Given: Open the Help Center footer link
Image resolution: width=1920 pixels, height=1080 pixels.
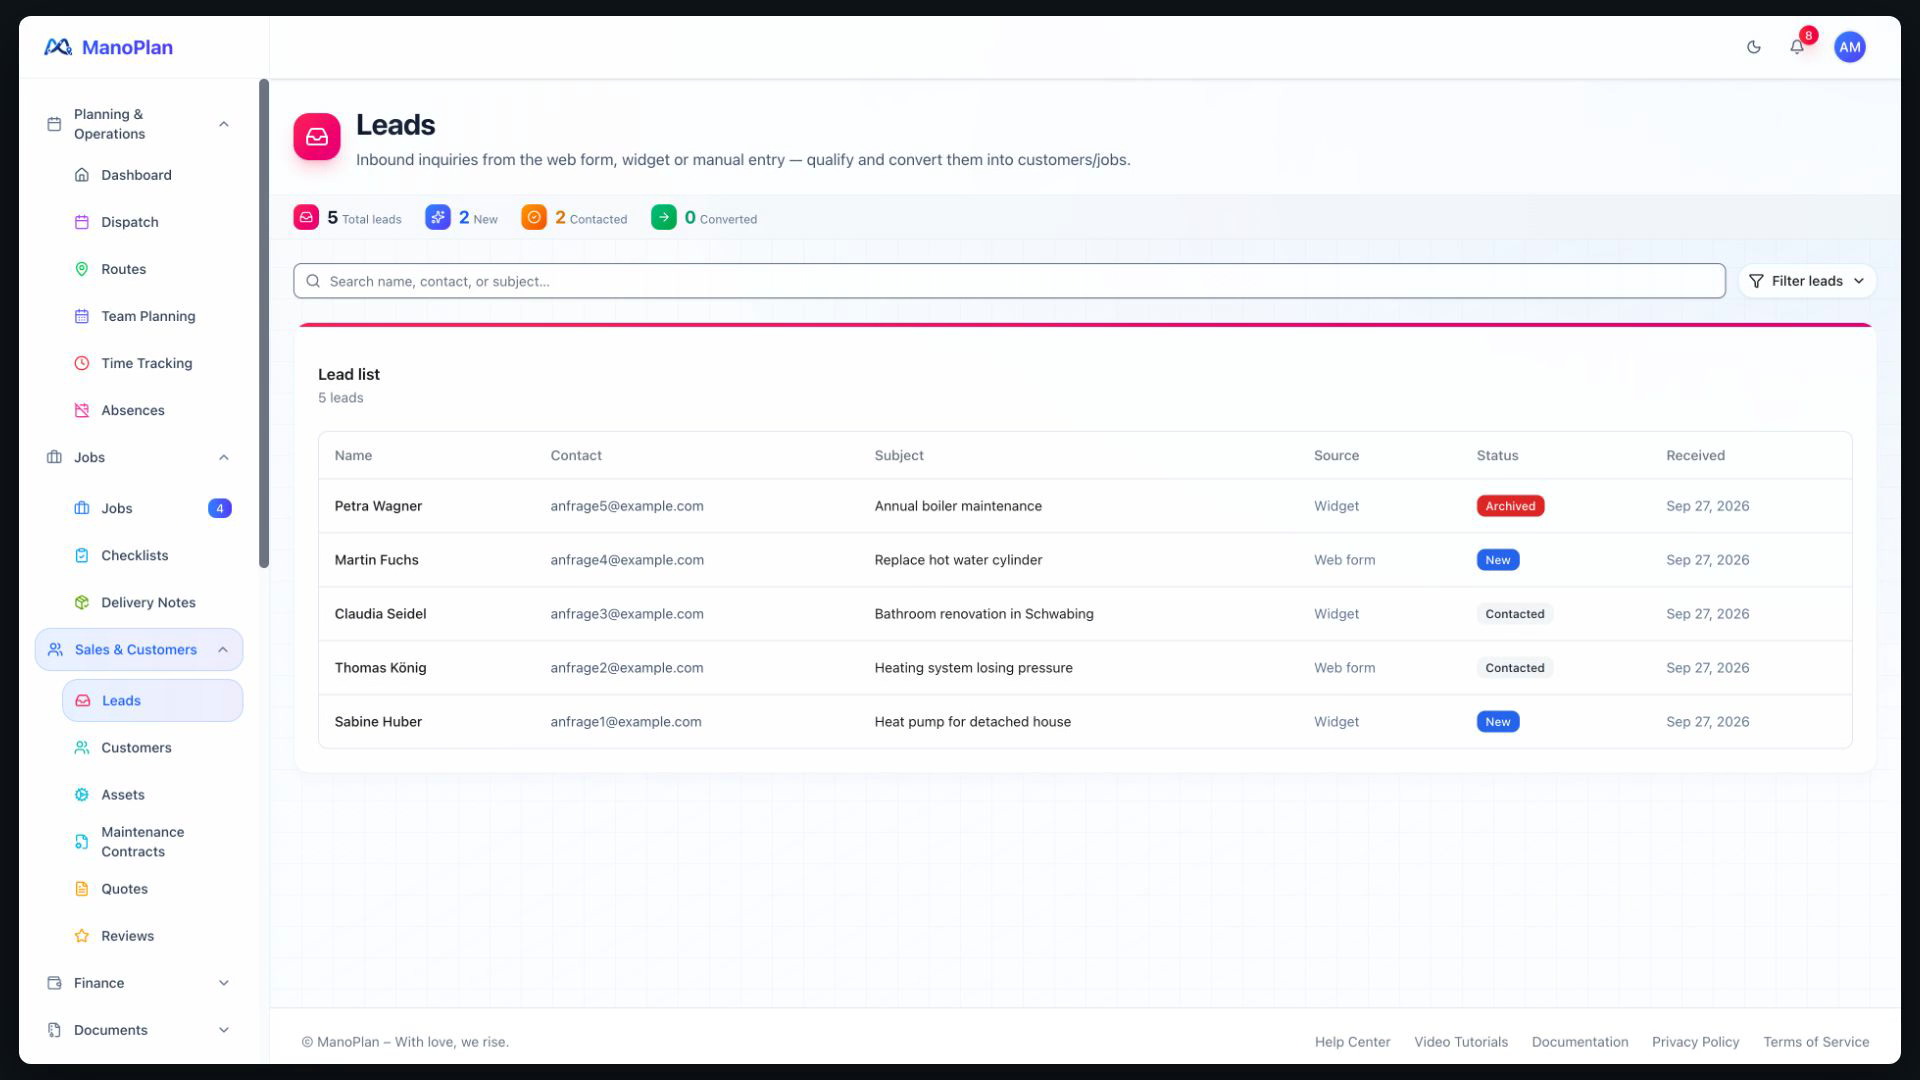Looking at the screenshot, I should coord(1352,1042).
